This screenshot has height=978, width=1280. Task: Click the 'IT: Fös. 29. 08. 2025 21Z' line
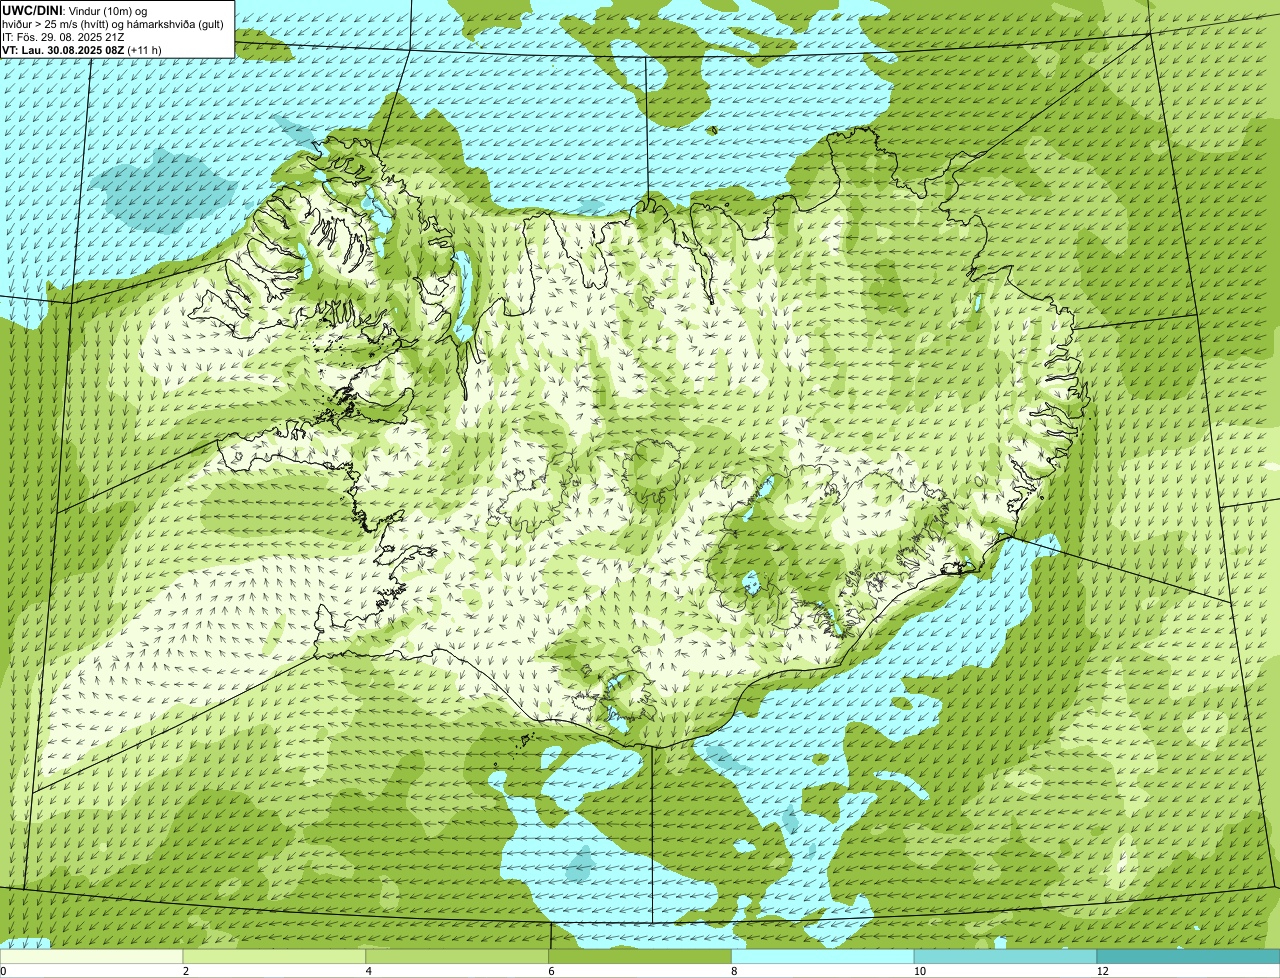point(63,36)
